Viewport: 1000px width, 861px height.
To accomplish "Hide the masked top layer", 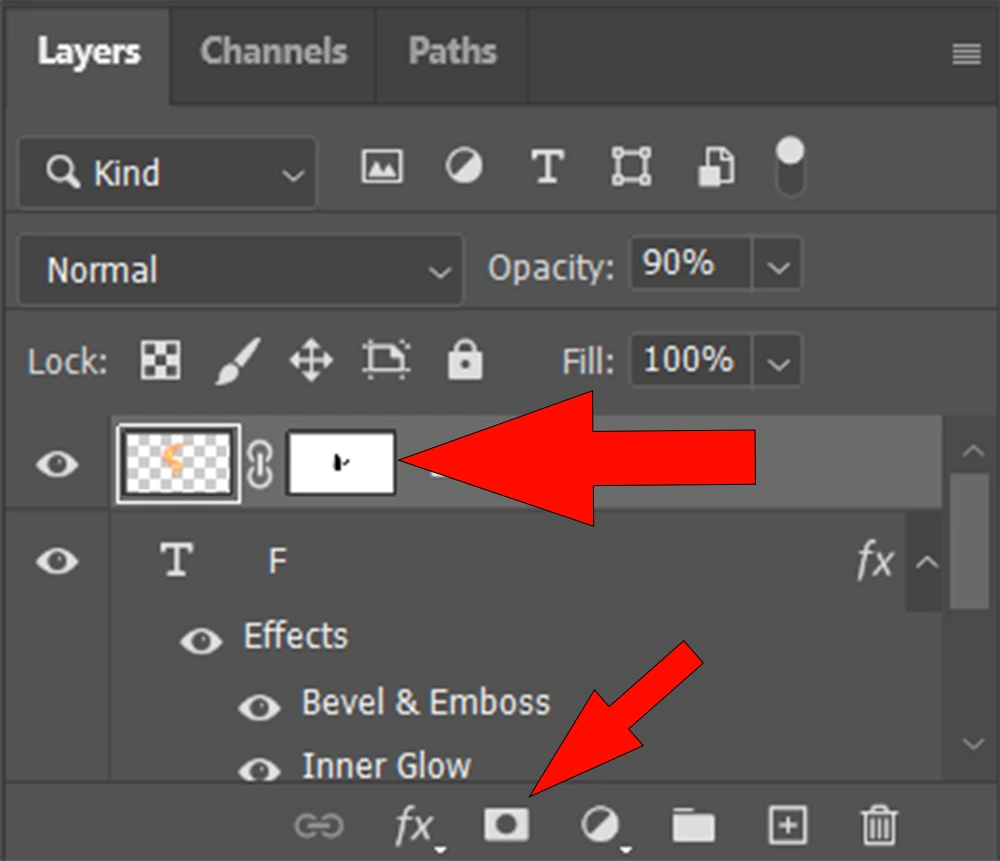I will (x=57, y=464).
